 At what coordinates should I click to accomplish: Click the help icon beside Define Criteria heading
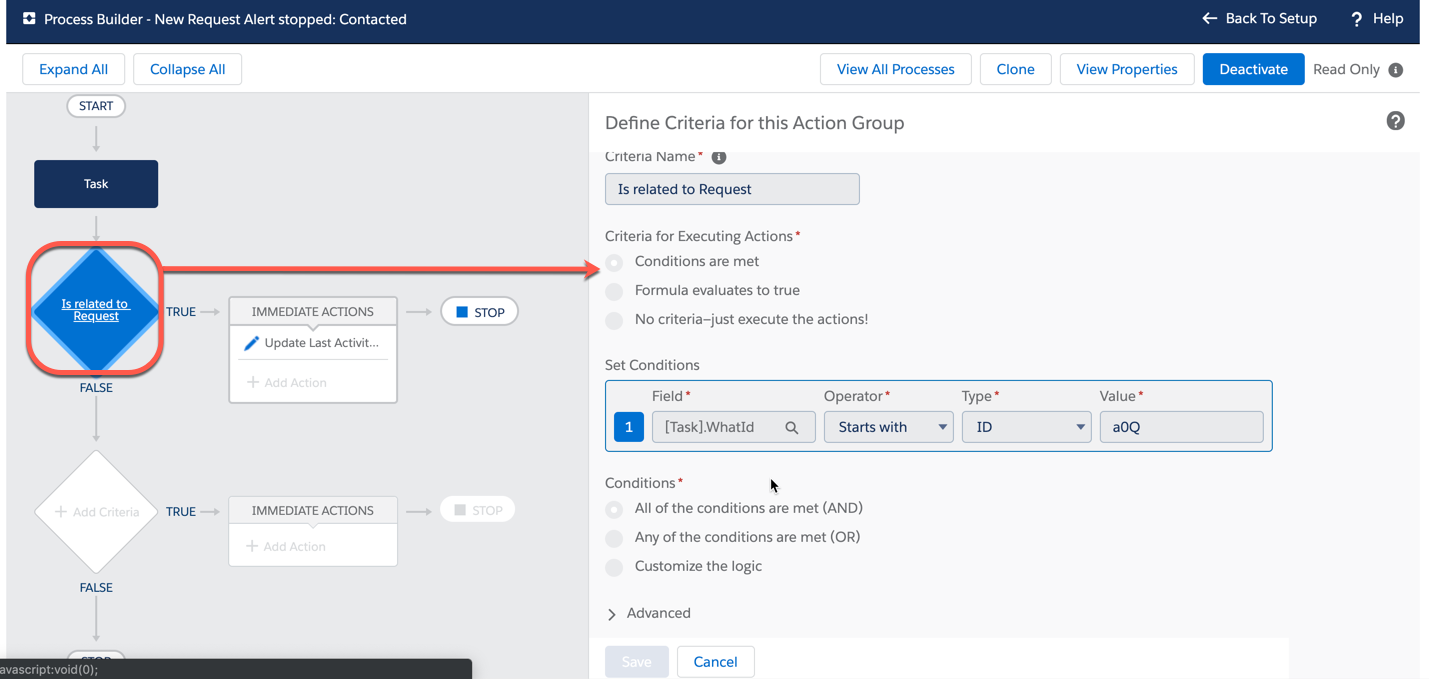pos(1396,120)
